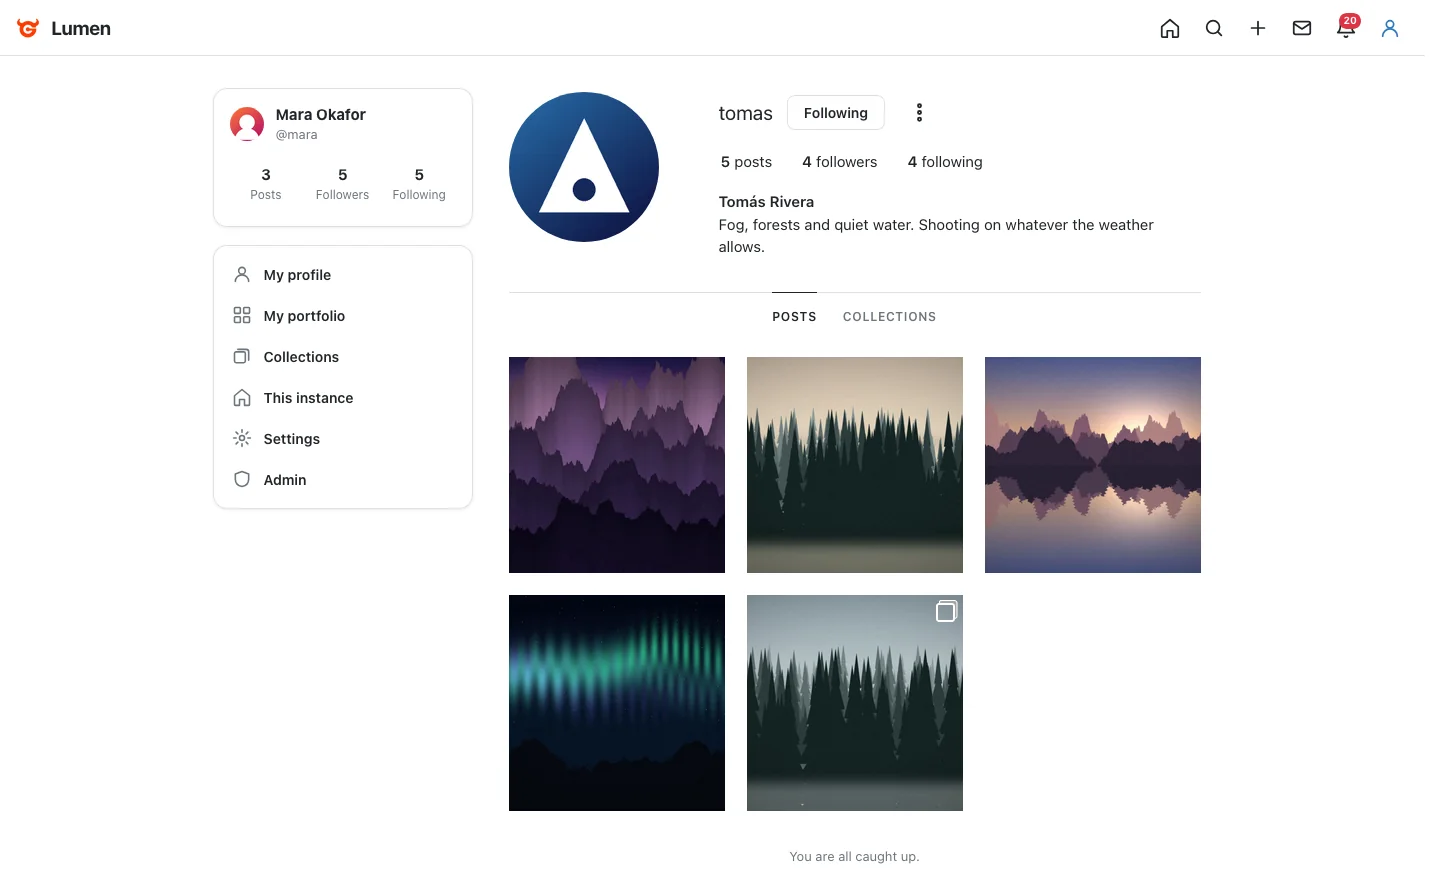Screen dimensions: 1440x875
Task: View the 4 following list of tomas
Action: (945, 162)
